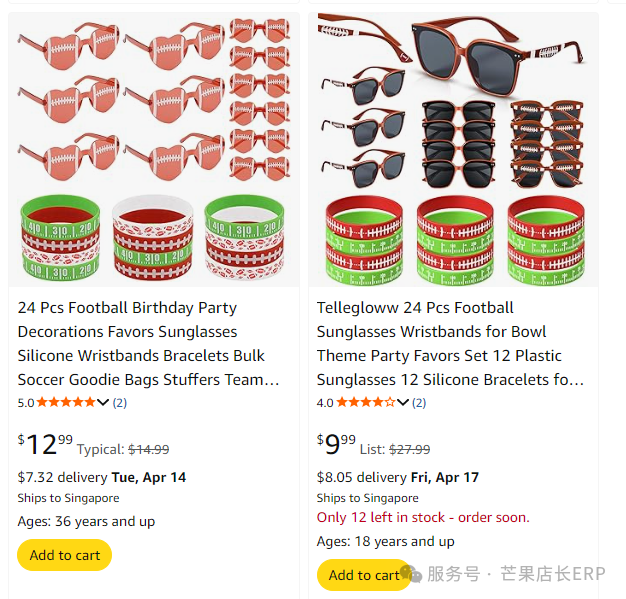Expand rating chevron for the 5.0-star product
This screenshot has width=626, height=599.
[x=103, y=403]
